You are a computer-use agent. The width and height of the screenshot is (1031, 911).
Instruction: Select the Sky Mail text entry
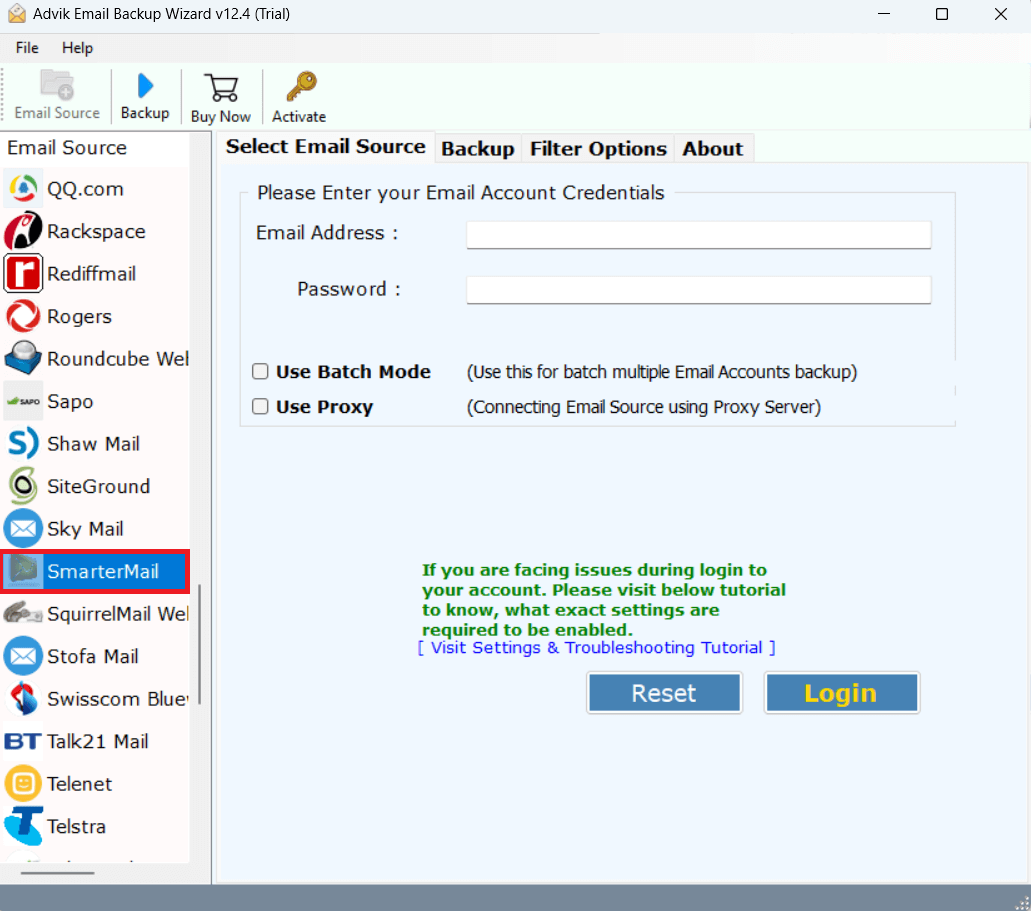pyautogui.click(x=85, y=529)
